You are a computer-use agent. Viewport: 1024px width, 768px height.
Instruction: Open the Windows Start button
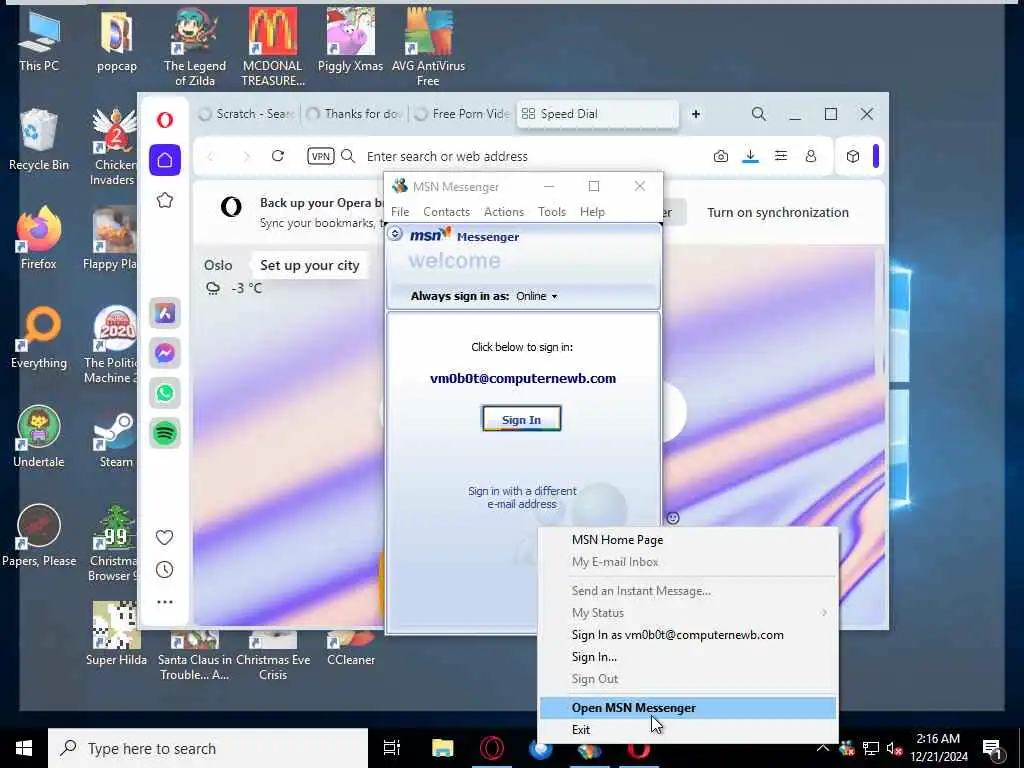[24, 748]
